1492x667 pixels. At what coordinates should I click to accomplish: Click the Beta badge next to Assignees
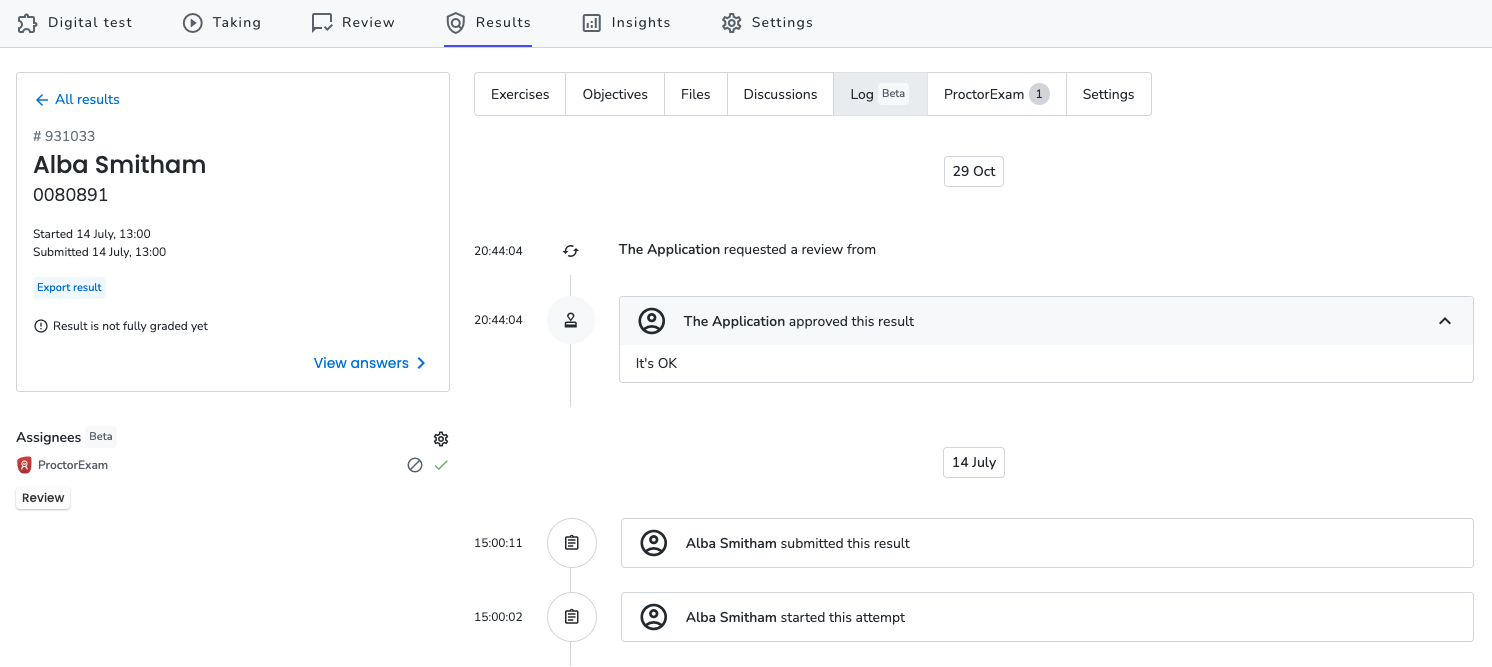[x=101, y=437]
